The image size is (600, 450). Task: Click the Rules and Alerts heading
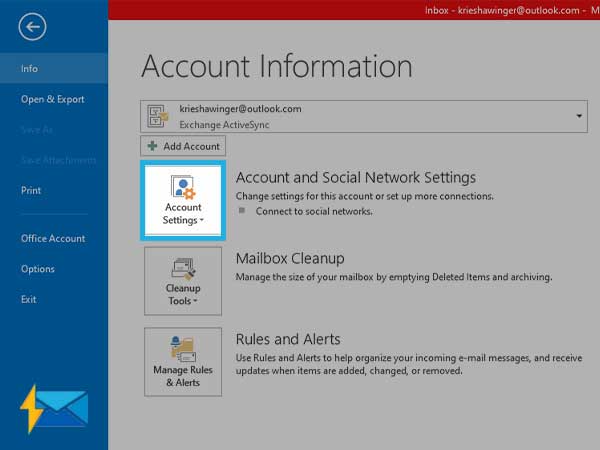tap(288, 339)
